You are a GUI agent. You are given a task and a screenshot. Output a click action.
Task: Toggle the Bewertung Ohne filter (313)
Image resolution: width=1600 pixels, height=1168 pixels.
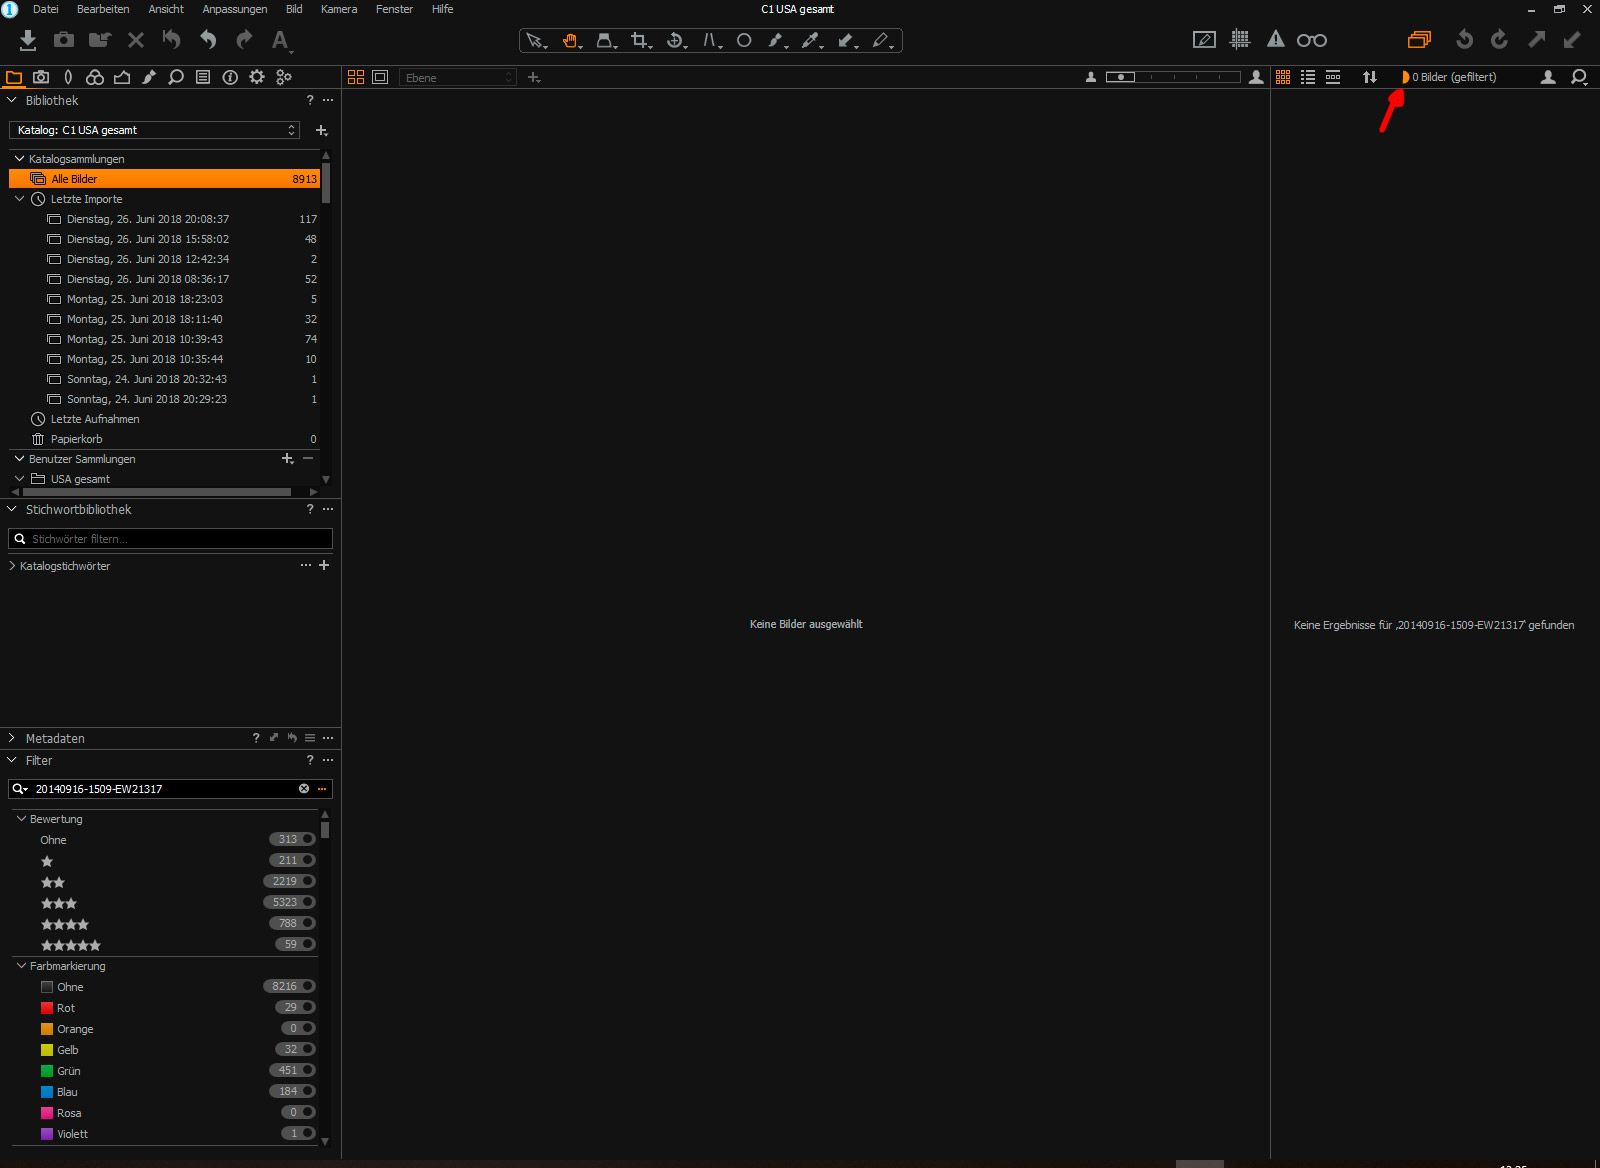pyautogui.click(x=292, y=839)
